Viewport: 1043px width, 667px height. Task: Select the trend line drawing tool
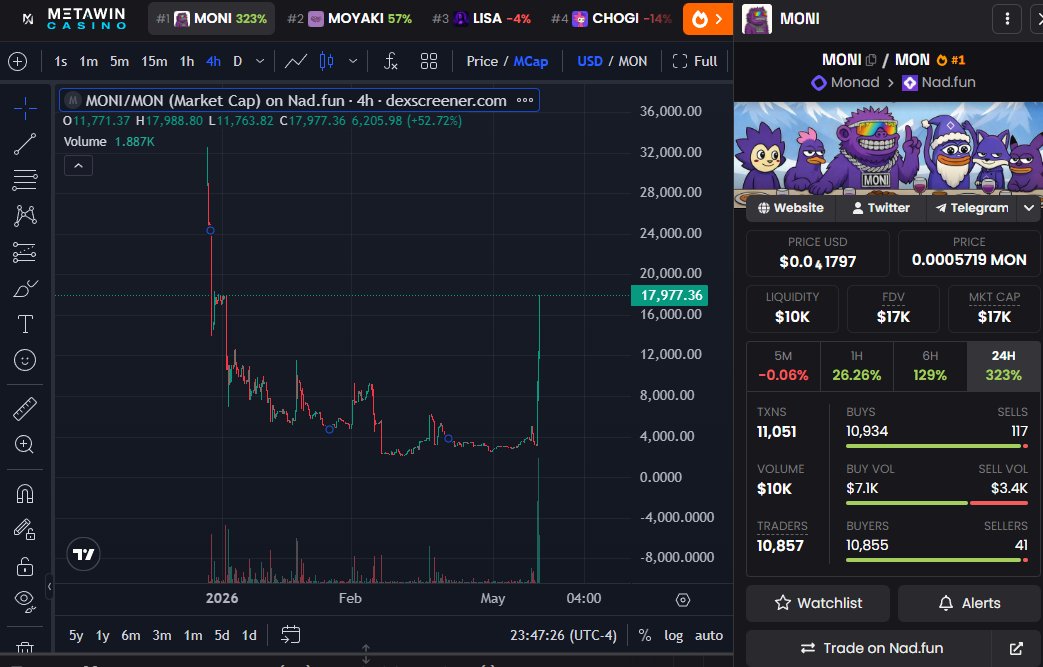coord(25,144)
